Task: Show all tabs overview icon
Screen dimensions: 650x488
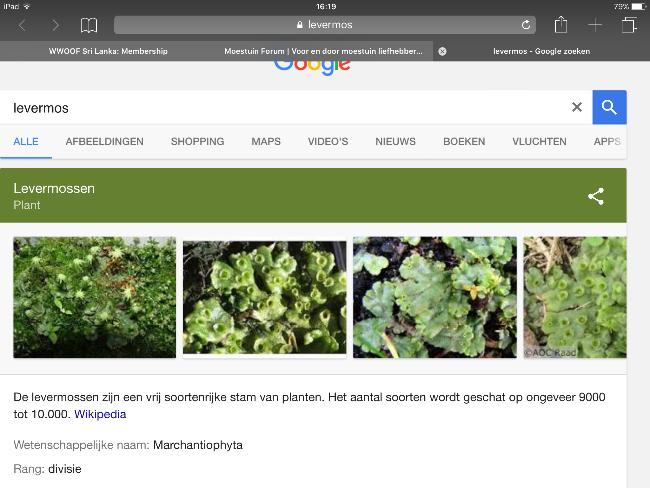Action: click(629, 25)
